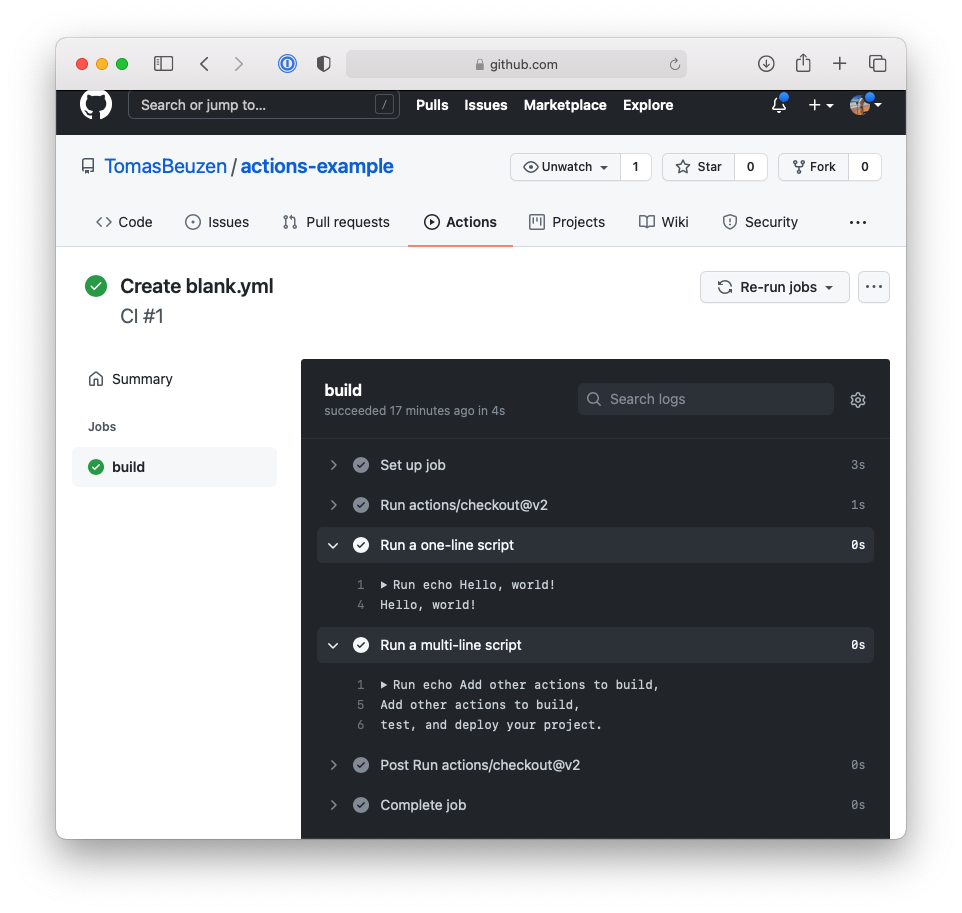Open a new Safari tab
Screen dimensions: 962x913
[839, 63]
